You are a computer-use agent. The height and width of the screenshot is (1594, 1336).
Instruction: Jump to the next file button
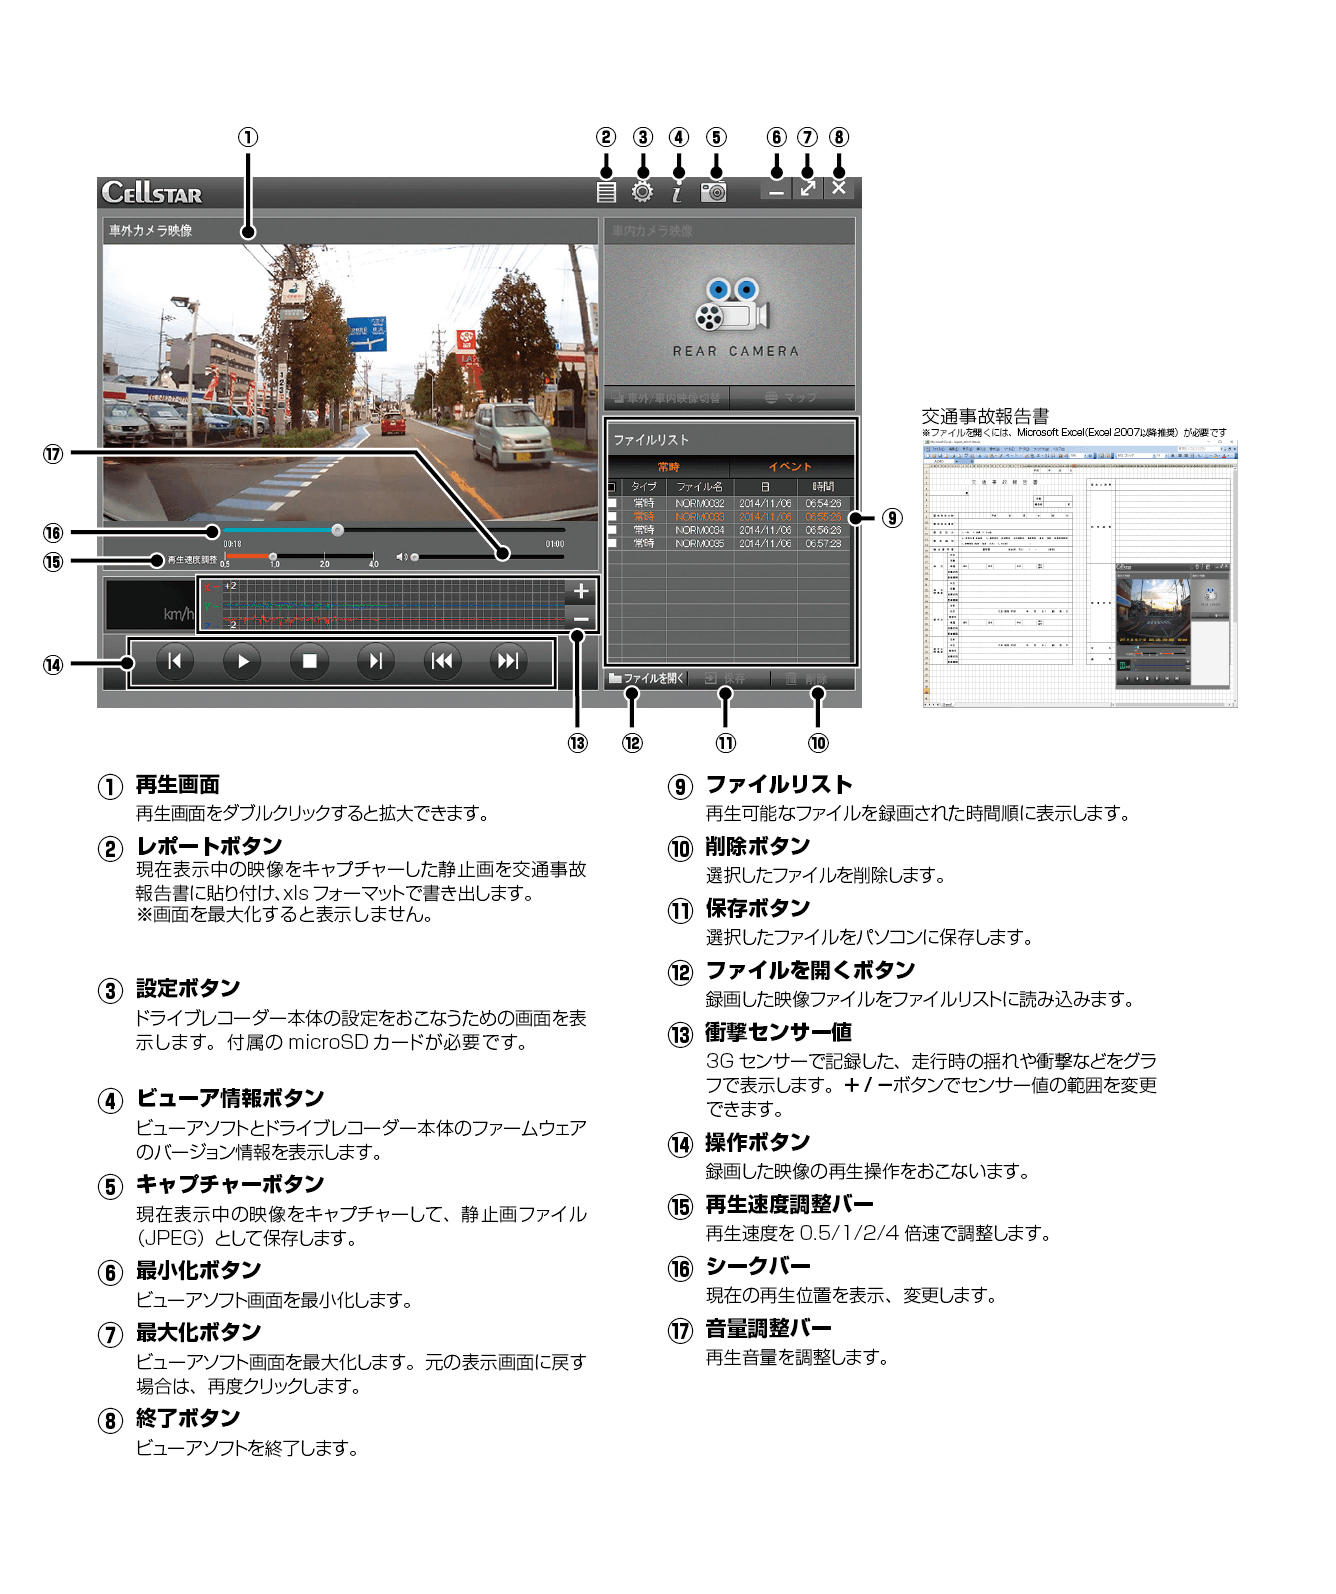tap(508, 661)
